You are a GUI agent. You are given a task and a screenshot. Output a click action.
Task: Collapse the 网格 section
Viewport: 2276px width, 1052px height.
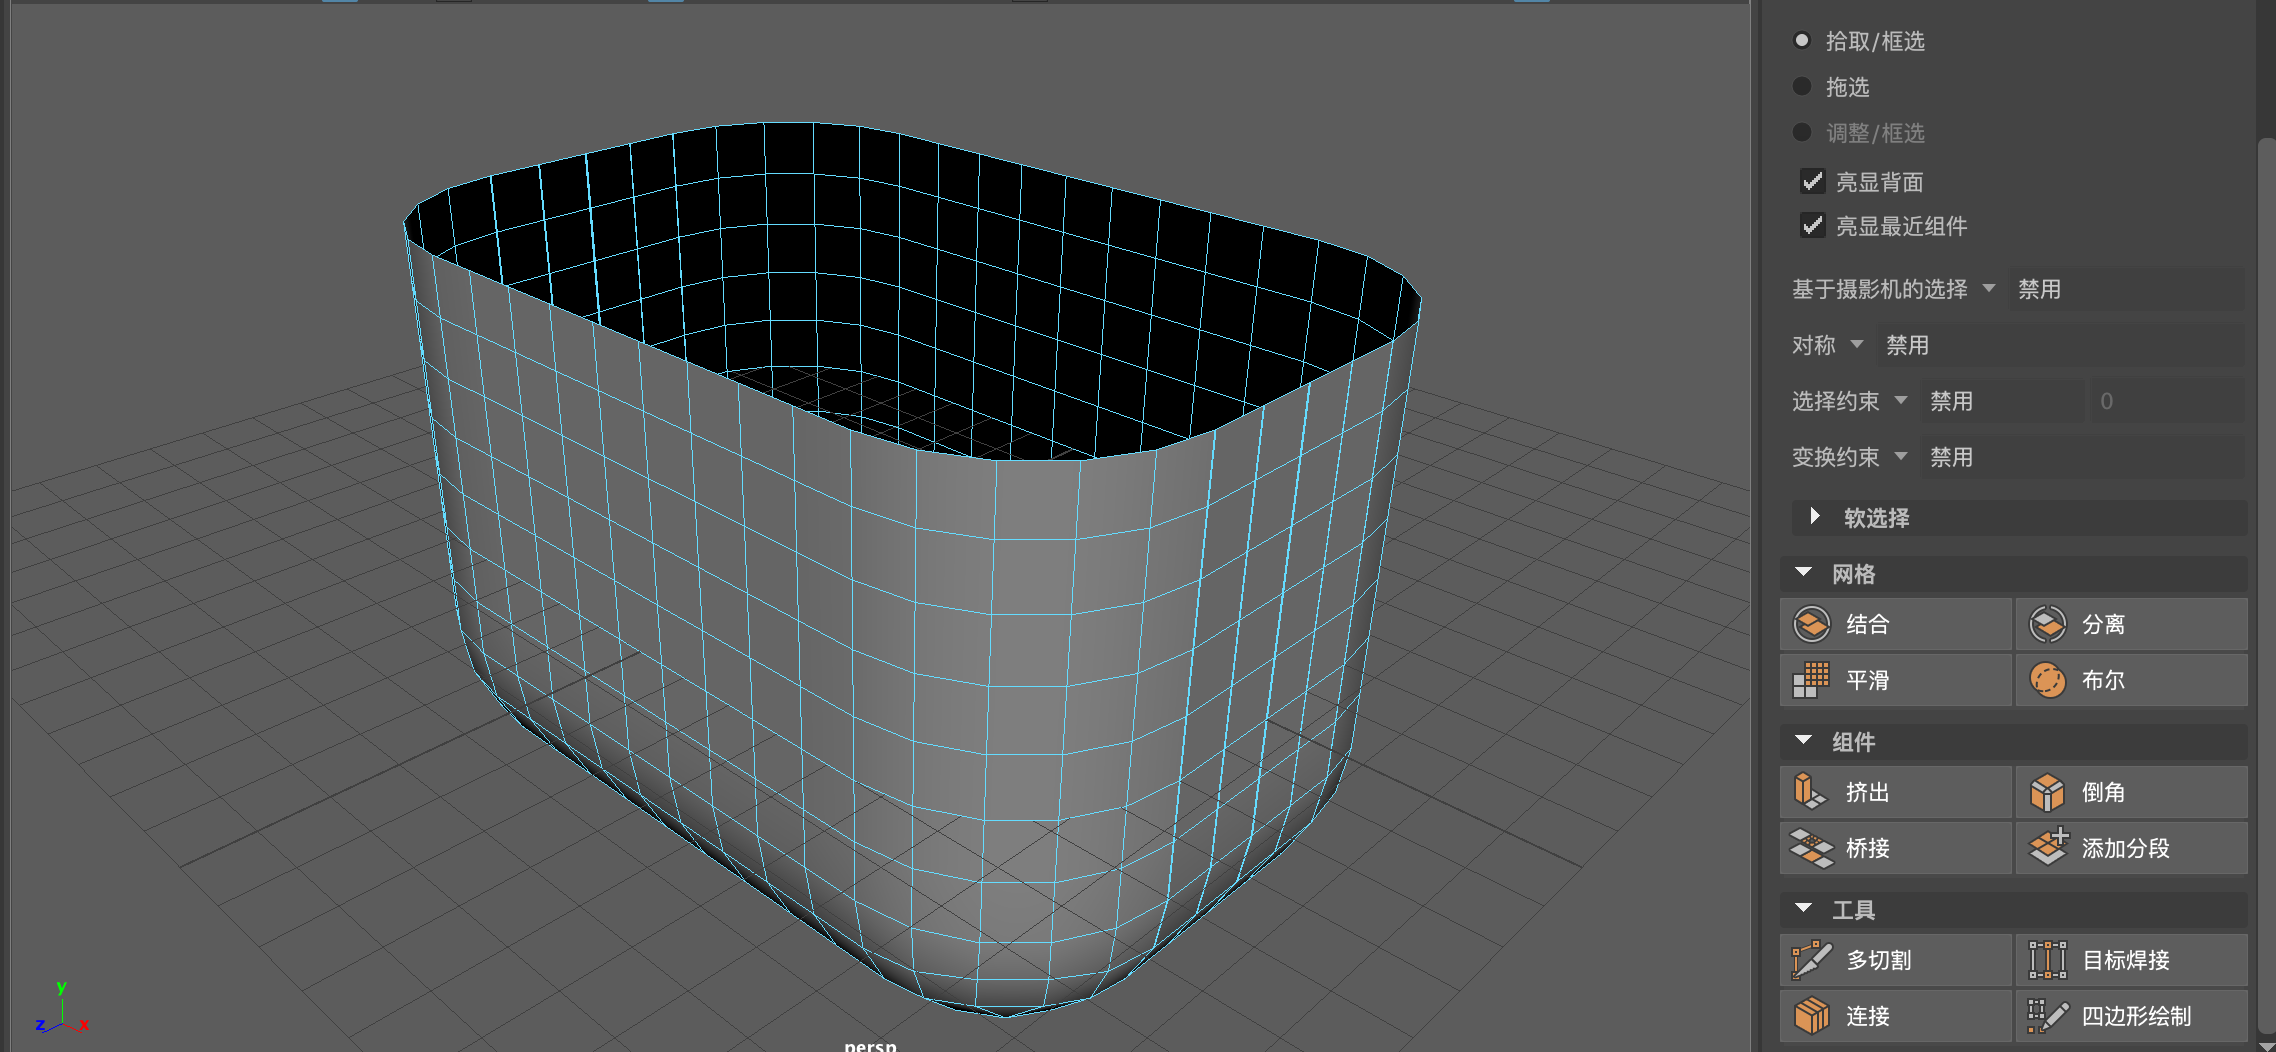coord(1804,572)
